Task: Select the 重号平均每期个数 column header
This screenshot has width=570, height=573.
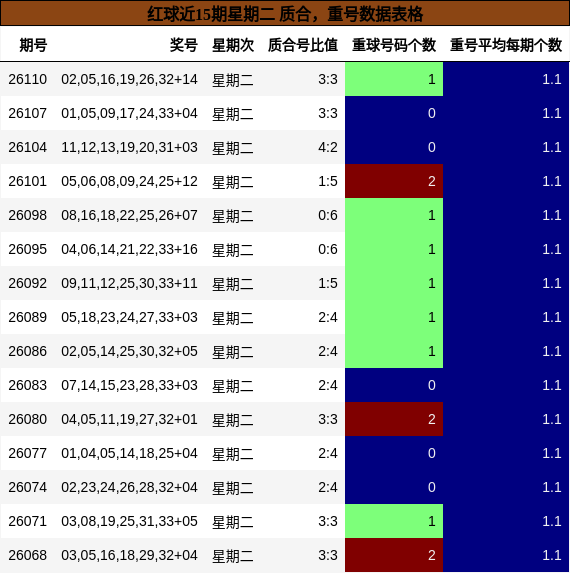Action: pyautogui.click(x=506, y=45)
